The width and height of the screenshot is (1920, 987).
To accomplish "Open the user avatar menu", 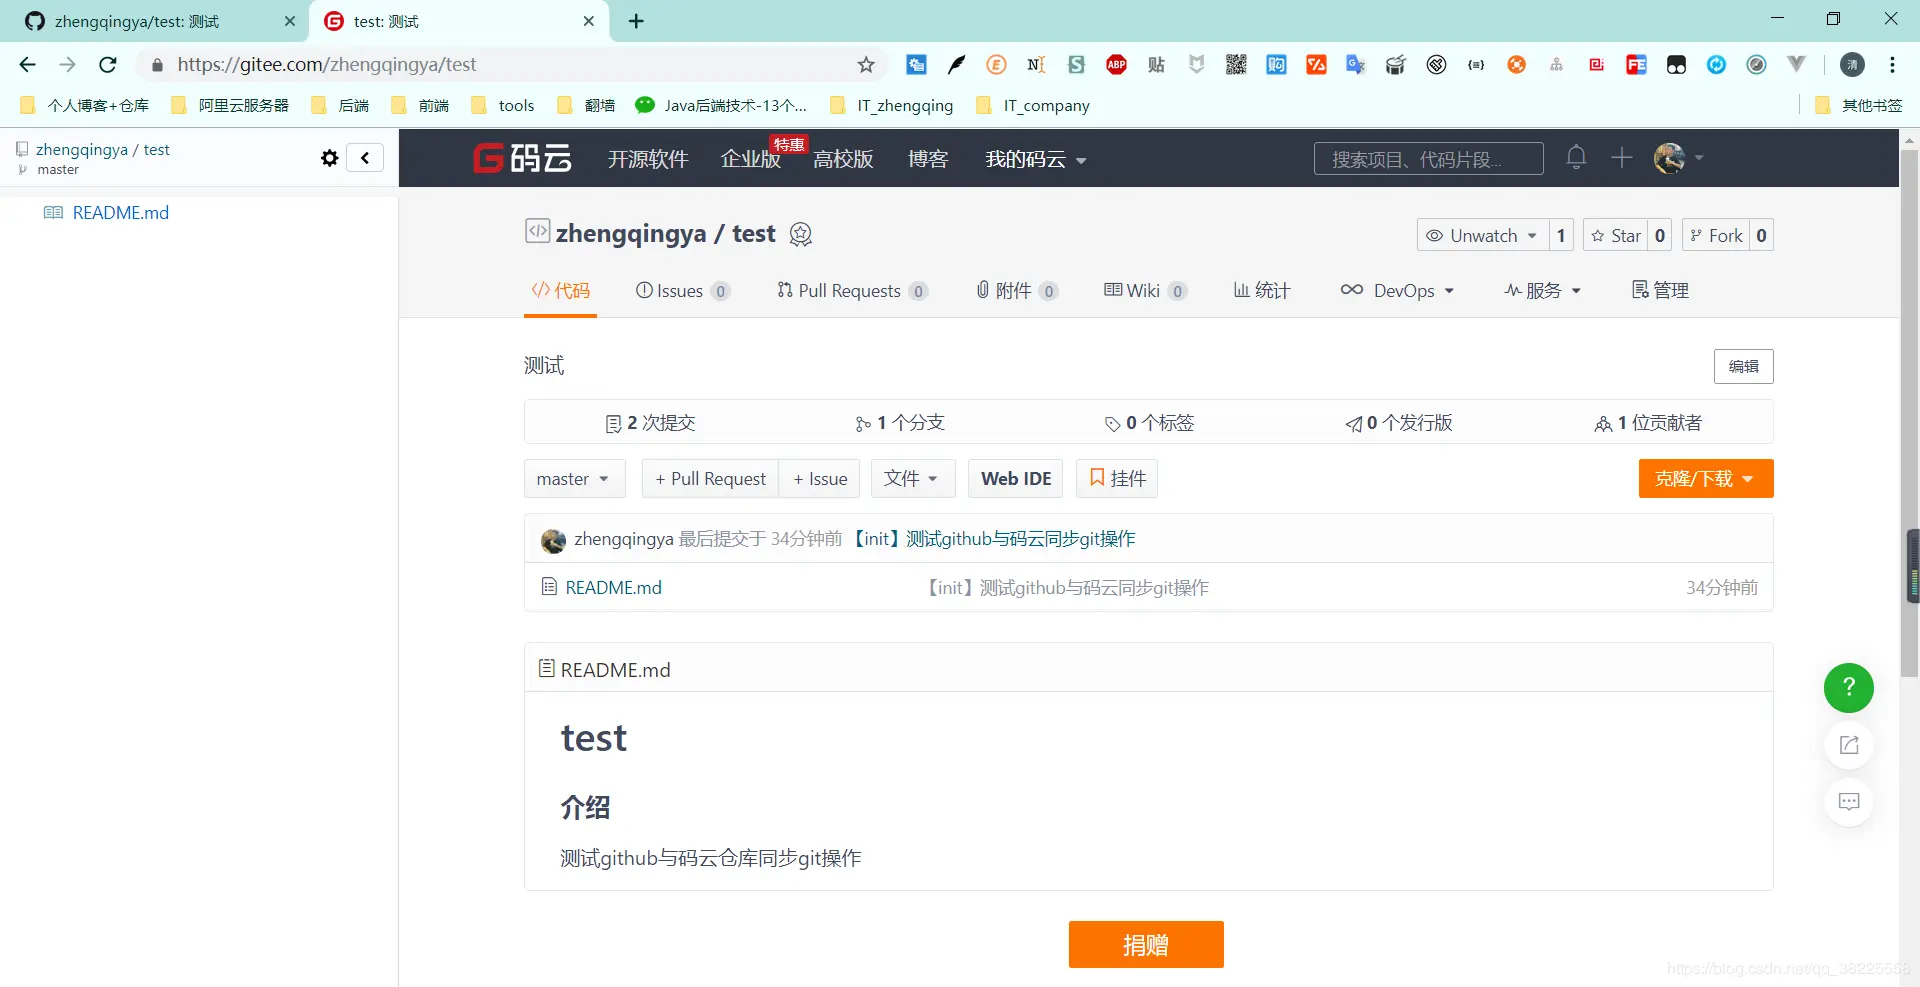I will [x=1678, y=158].
